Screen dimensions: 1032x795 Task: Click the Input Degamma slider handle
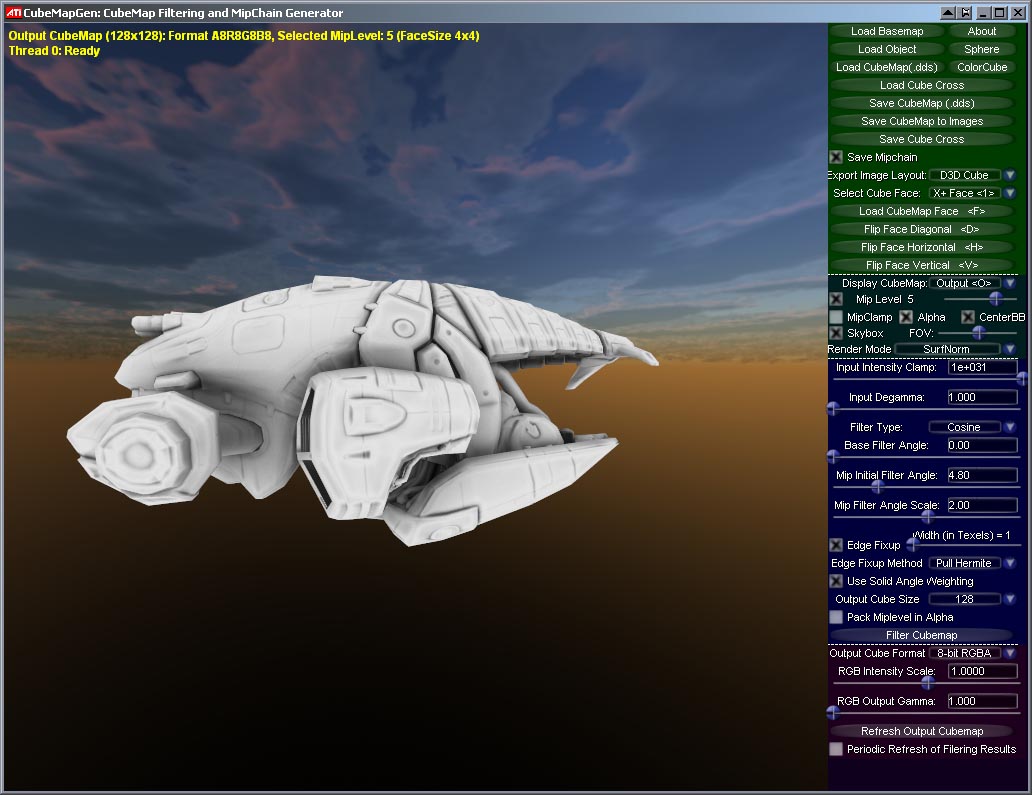pos(833,409)
